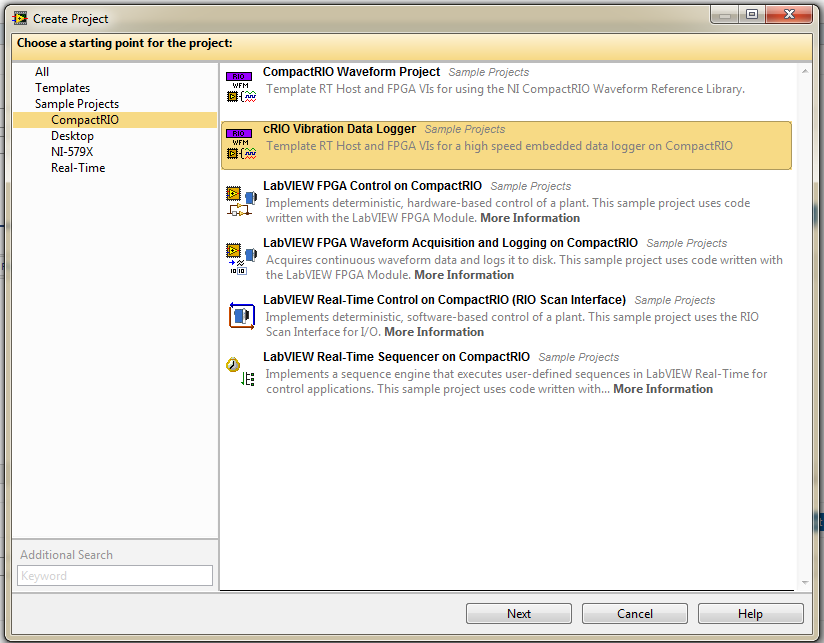Choose LabVIEW Real-Time Sequencer on CompactRIO title
Viewport: 824px width, 643px height.
tap(396, 357)
